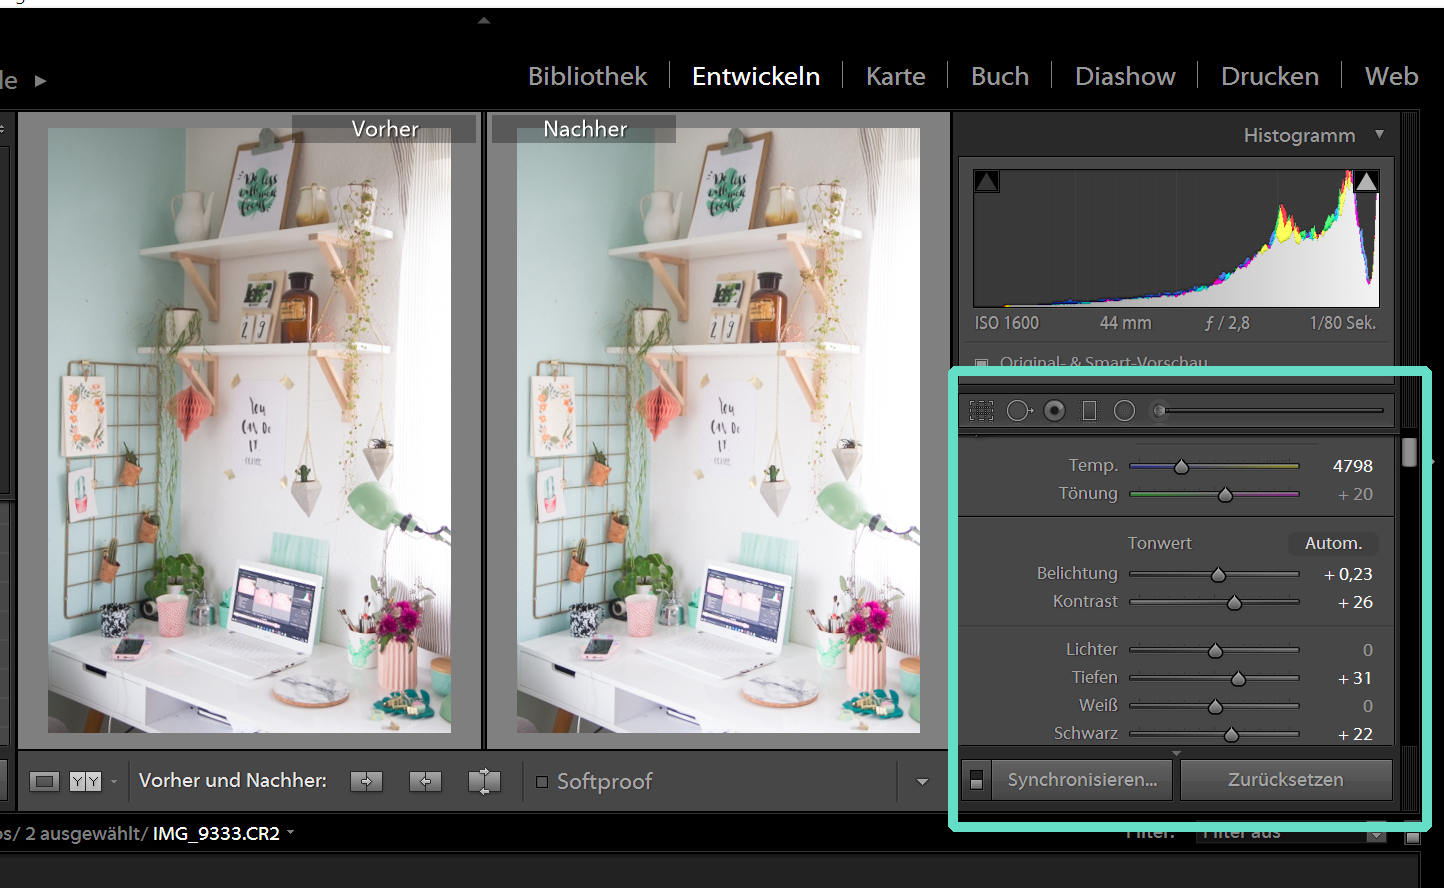This screenshot has height=888, width=1444.
Task: Swap Before and After settings
Action: 484,782
